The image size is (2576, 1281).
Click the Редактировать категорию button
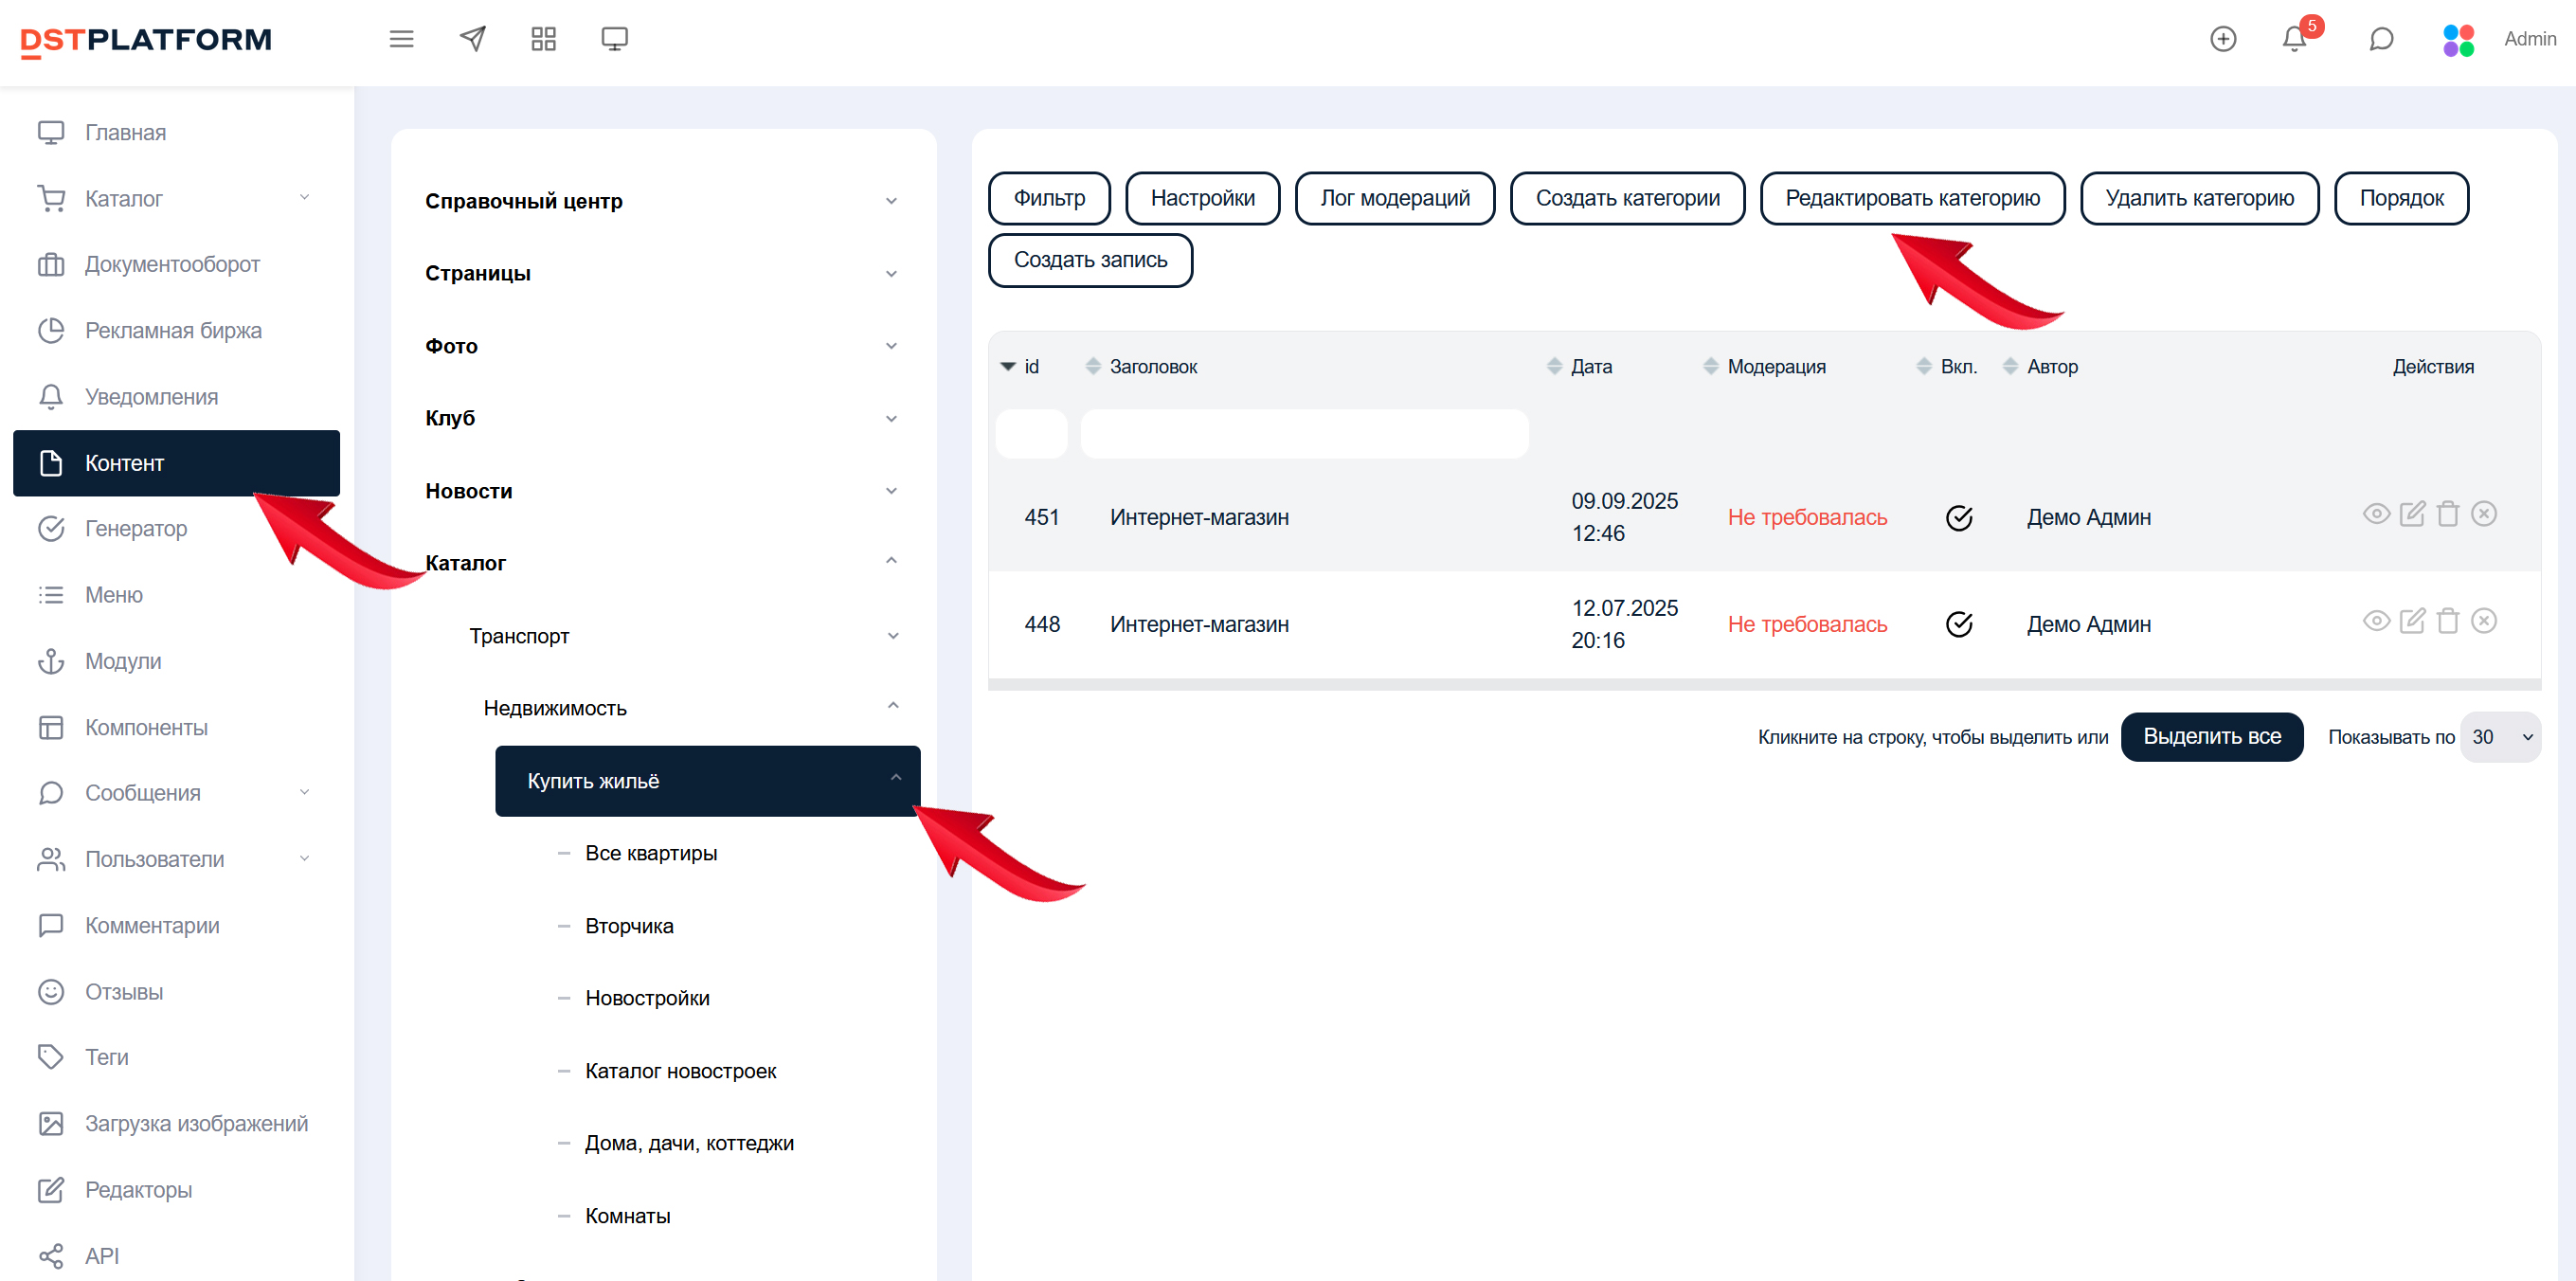coord(1911,198)
